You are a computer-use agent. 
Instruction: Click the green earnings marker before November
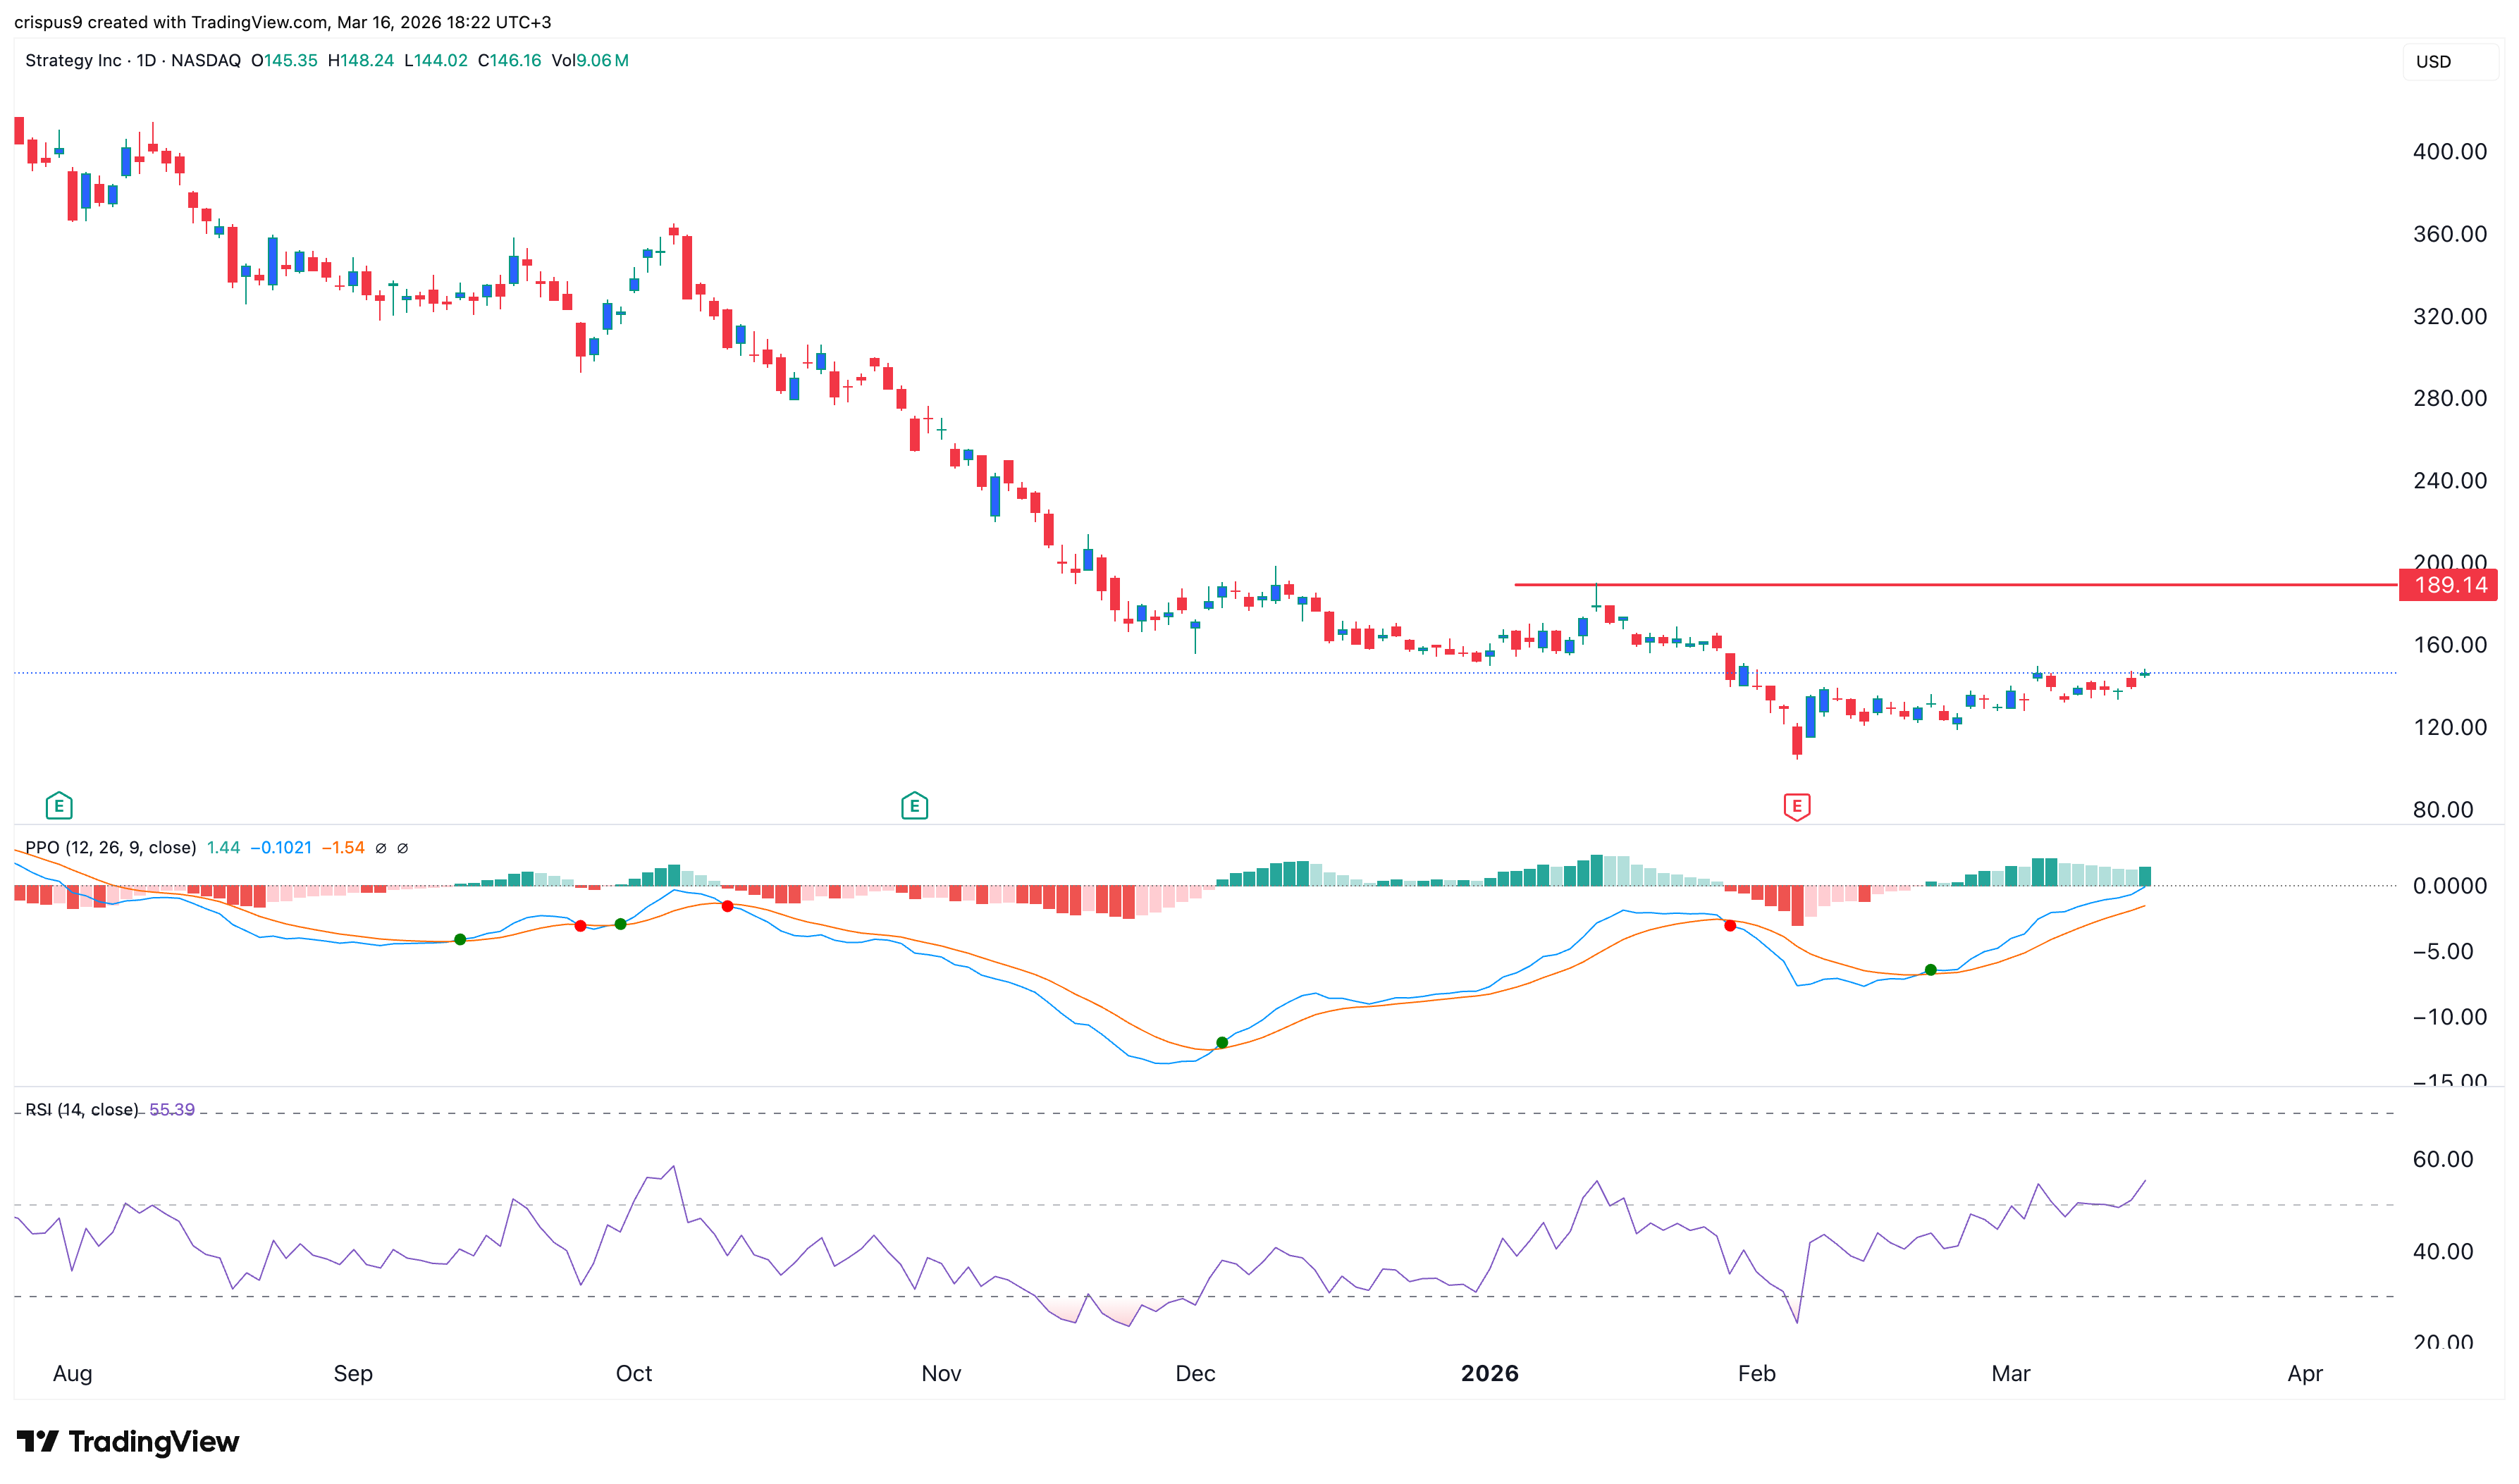click(914, 805)
